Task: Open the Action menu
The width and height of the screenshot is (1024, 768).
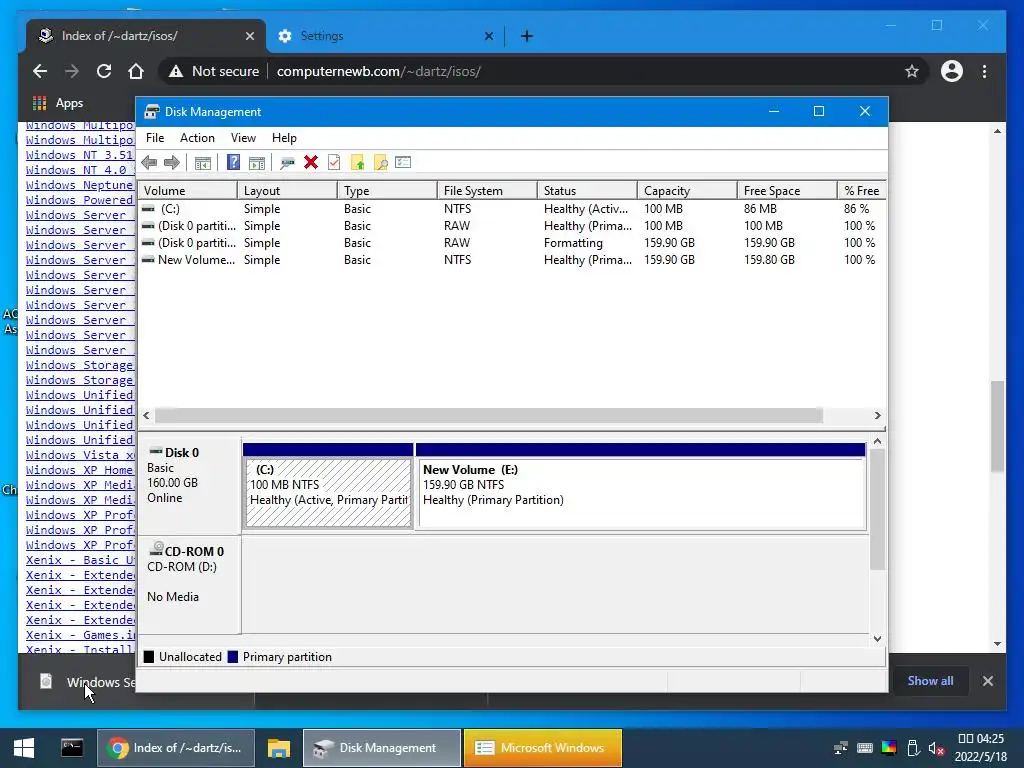Action: (x=197, y=138)
